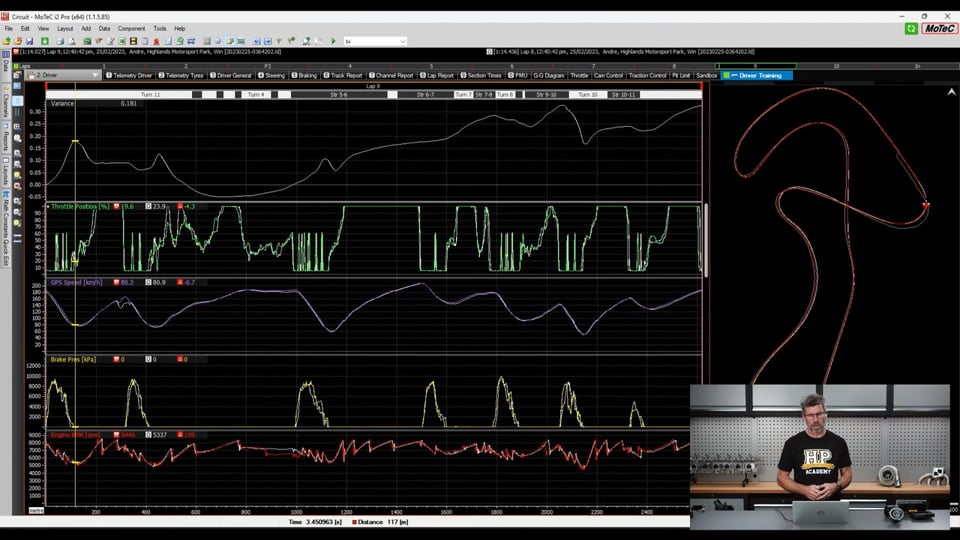960x540 pixels.
Task: Switch to the Pit Limit worksheet tab
Action: tap(681, 75)
